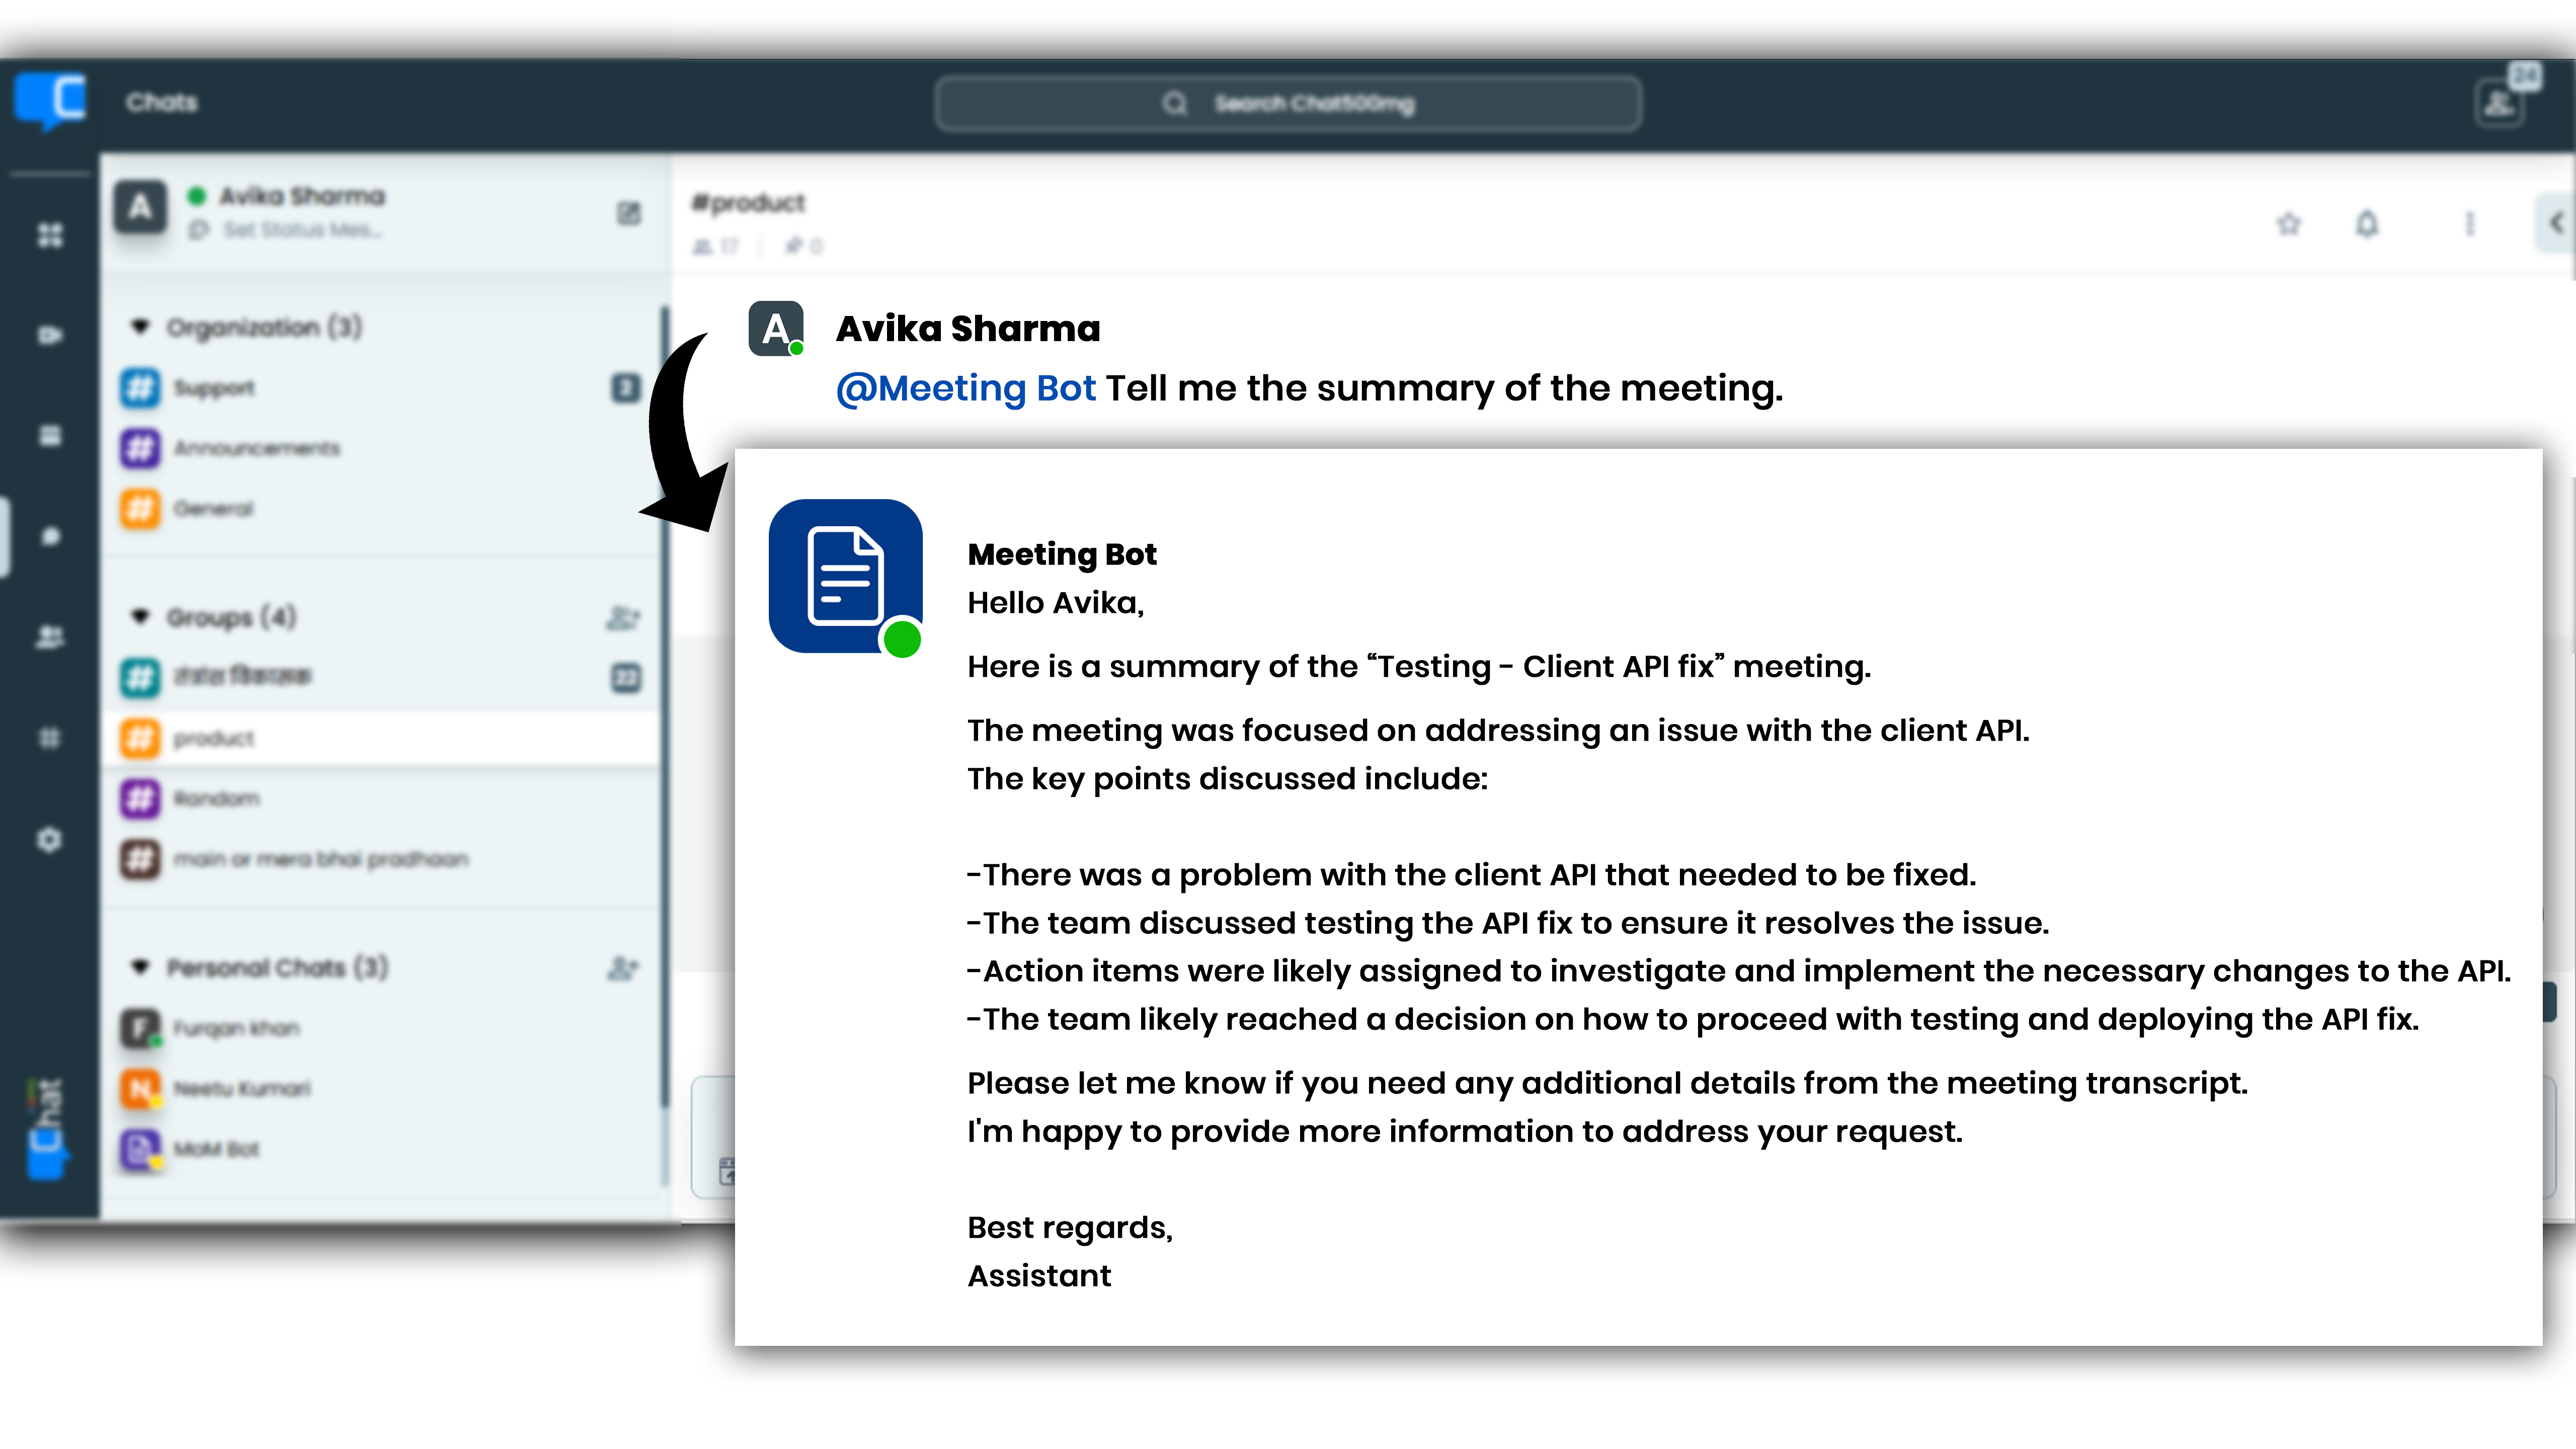Star the #product channel
The width and height of the screenshot is (2576, 1449).
[2288, 223]
